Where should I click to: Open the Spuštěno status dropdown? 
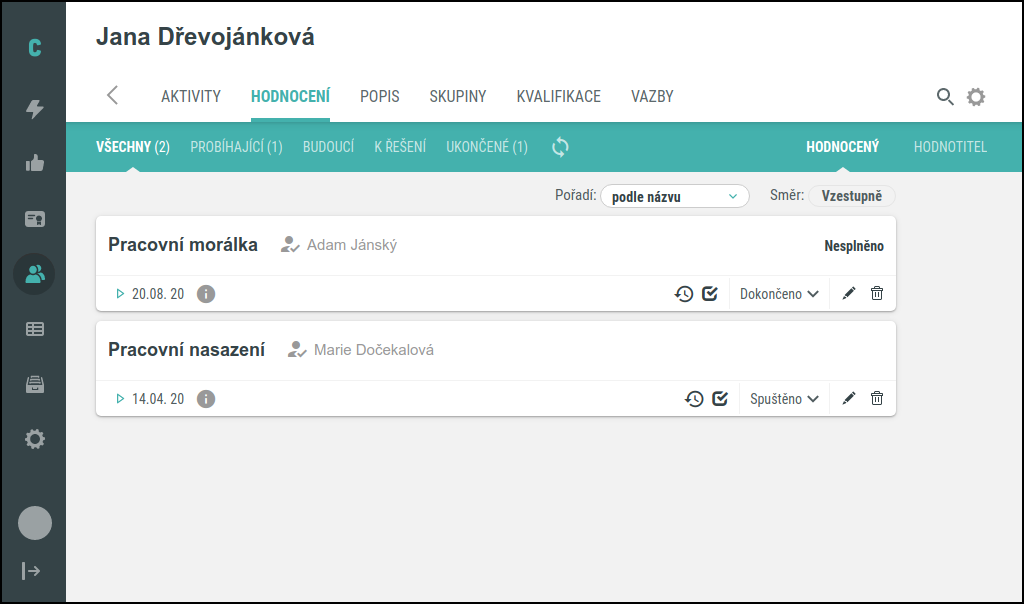point(784,399)
